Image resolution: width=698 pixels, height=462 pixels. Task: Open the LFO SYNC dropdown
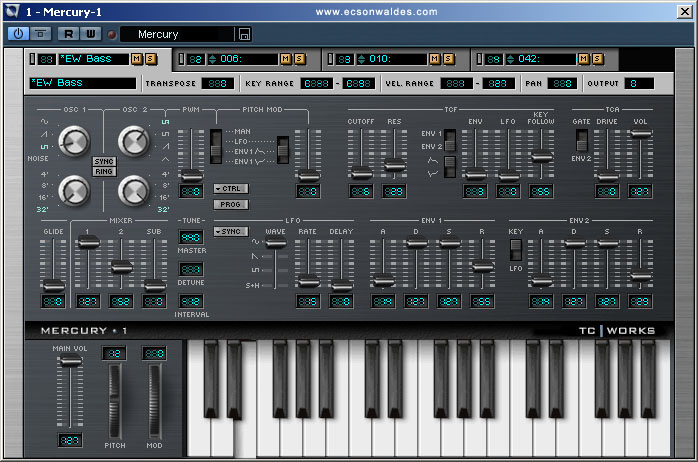point(231,231)
